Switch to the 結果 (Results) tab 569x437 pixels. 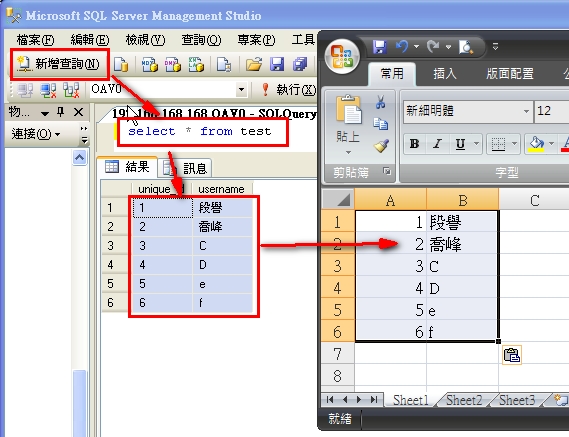tap(127, 167)
